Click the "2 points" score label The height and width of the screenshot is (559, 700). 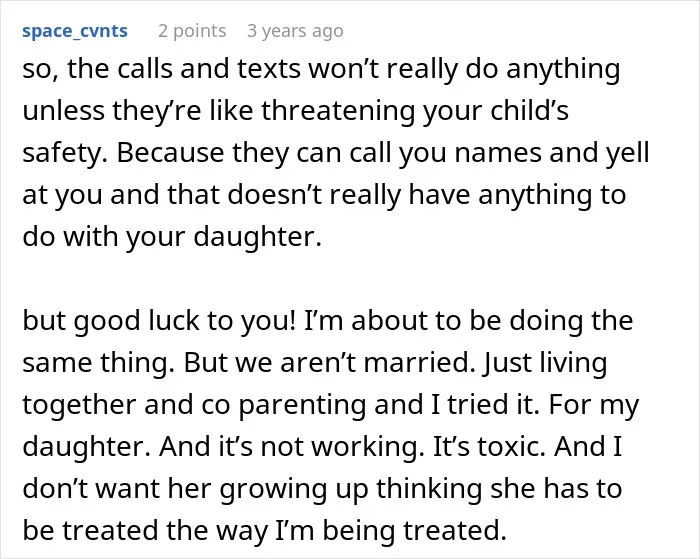[192, 31]
